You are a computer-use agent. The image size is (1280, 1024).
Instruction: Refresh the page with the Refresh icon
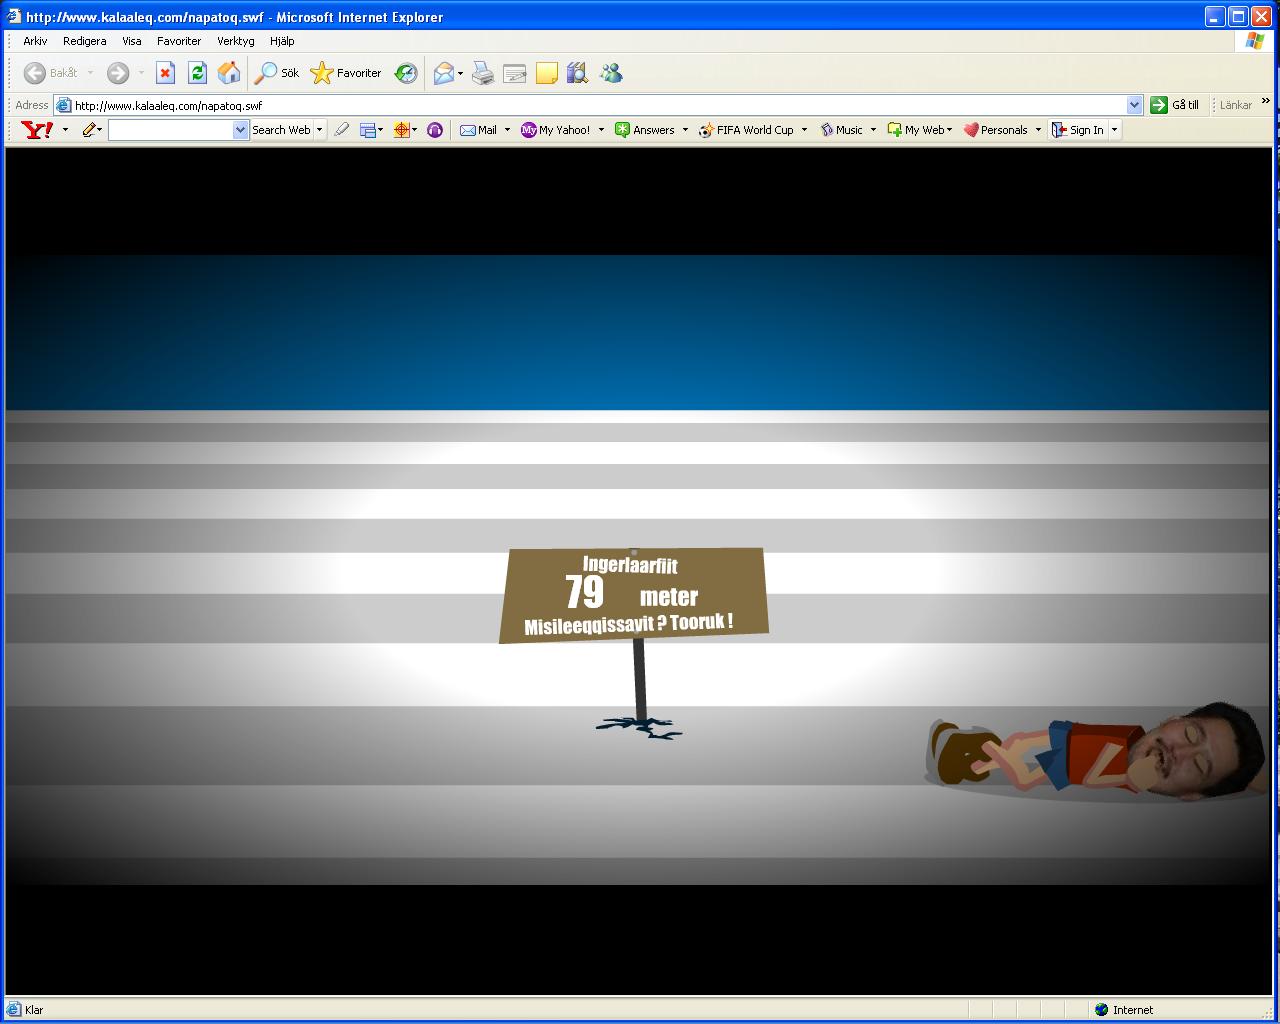pyautogui.click(x=198, y=73)
